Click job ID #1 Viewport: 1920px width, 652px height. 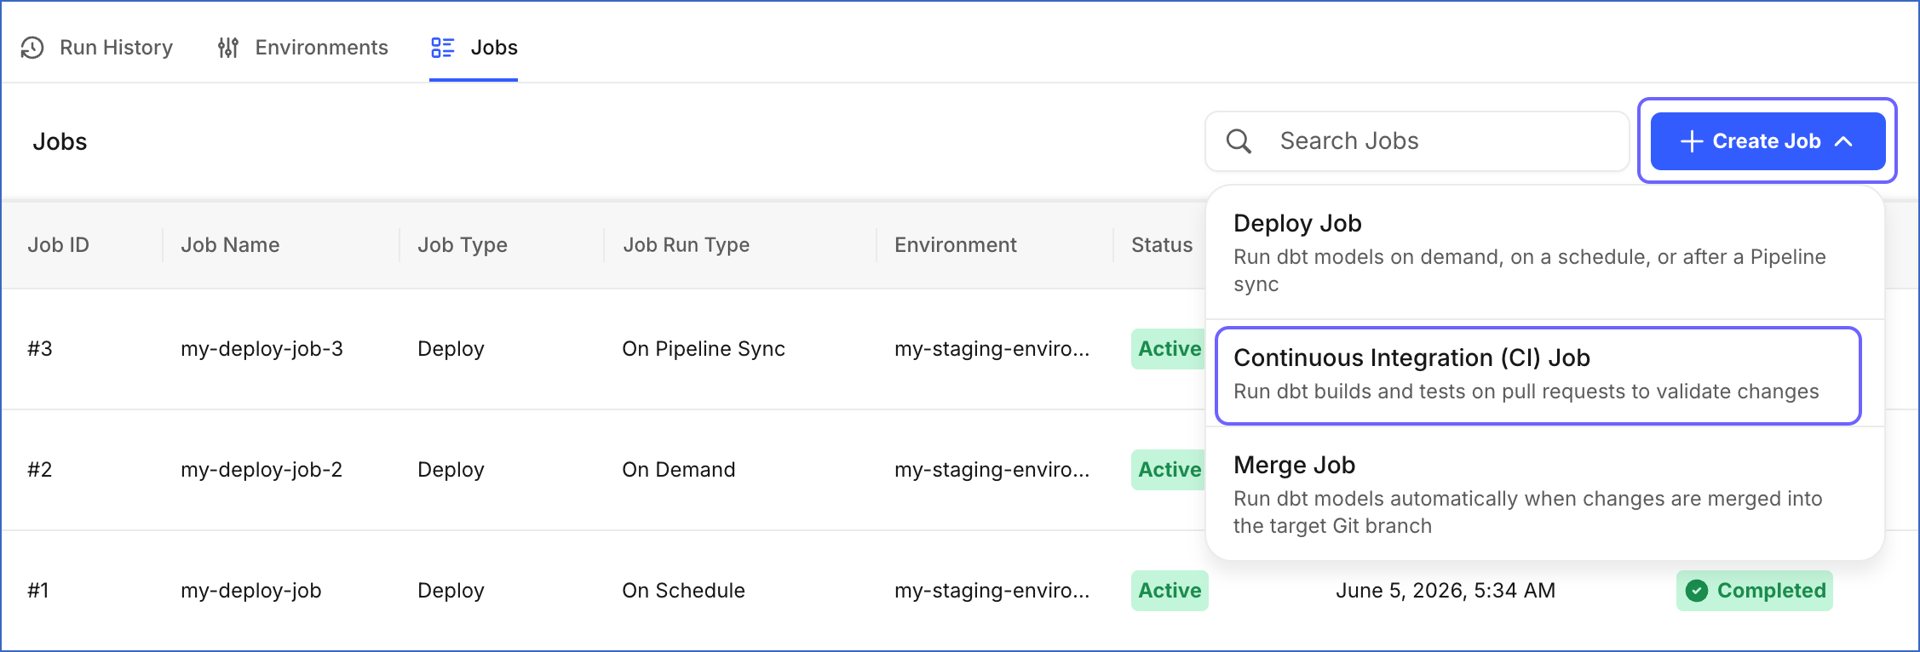38,591
